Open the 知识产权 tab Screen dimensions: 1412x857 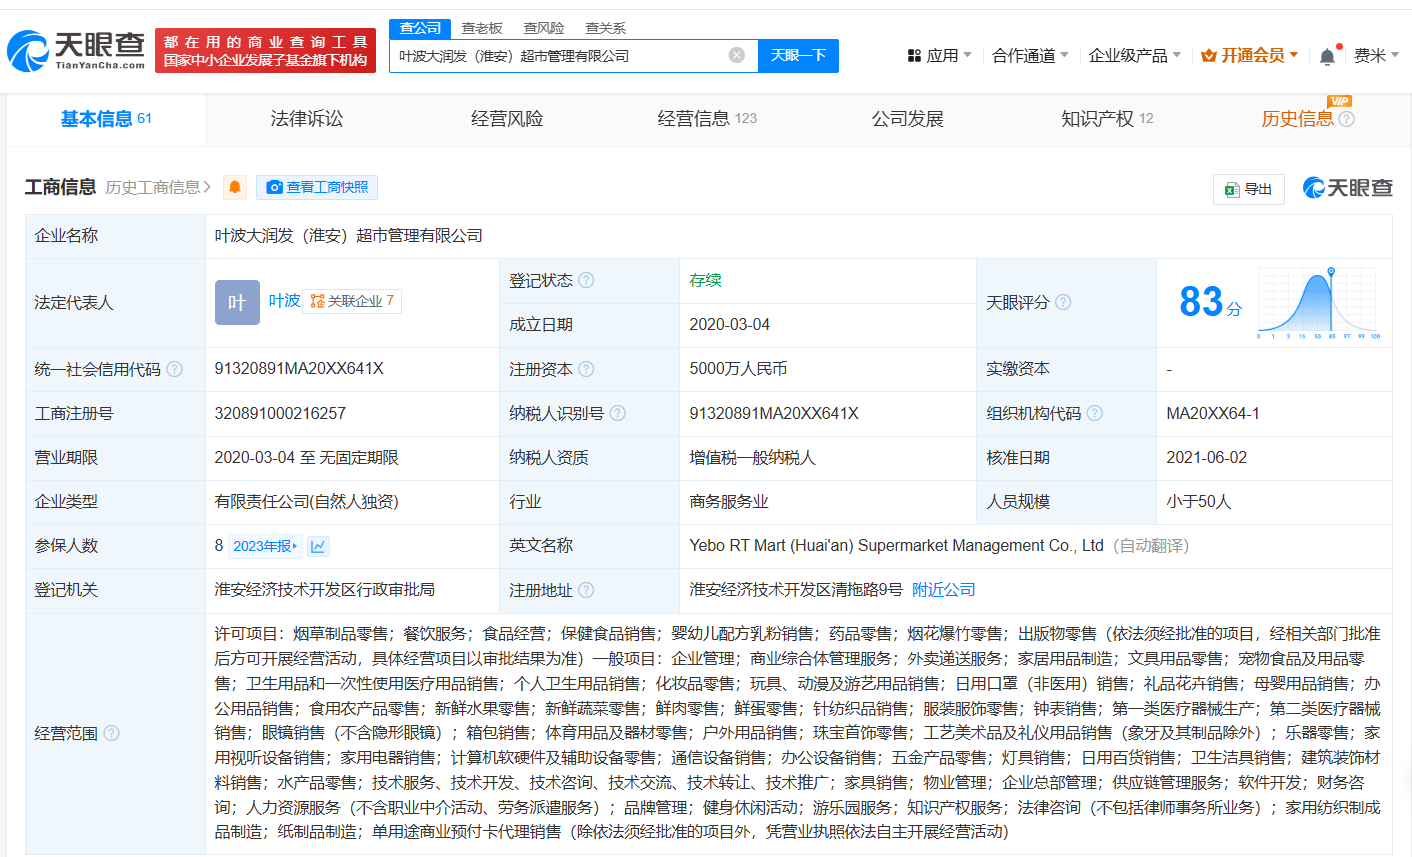click(x=1107, y=119)
